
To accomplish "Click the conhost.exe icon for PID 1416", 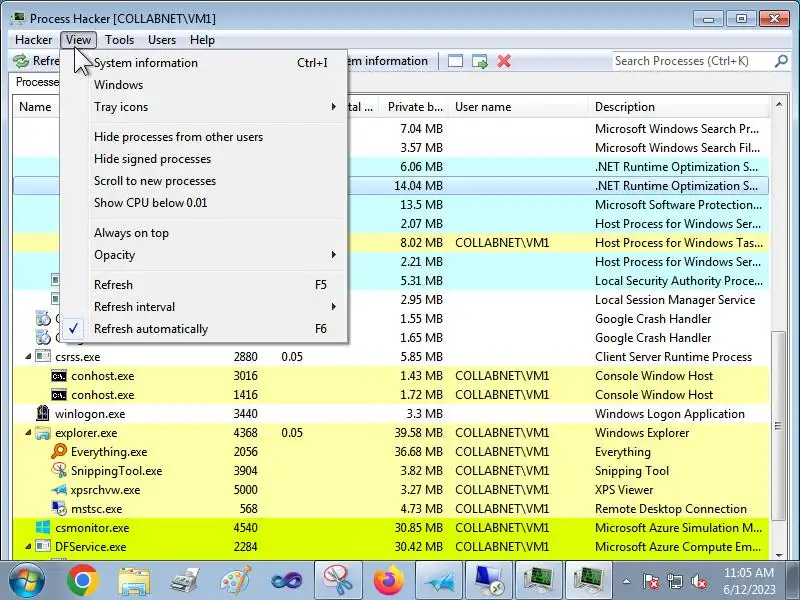I will coord(59,395).
